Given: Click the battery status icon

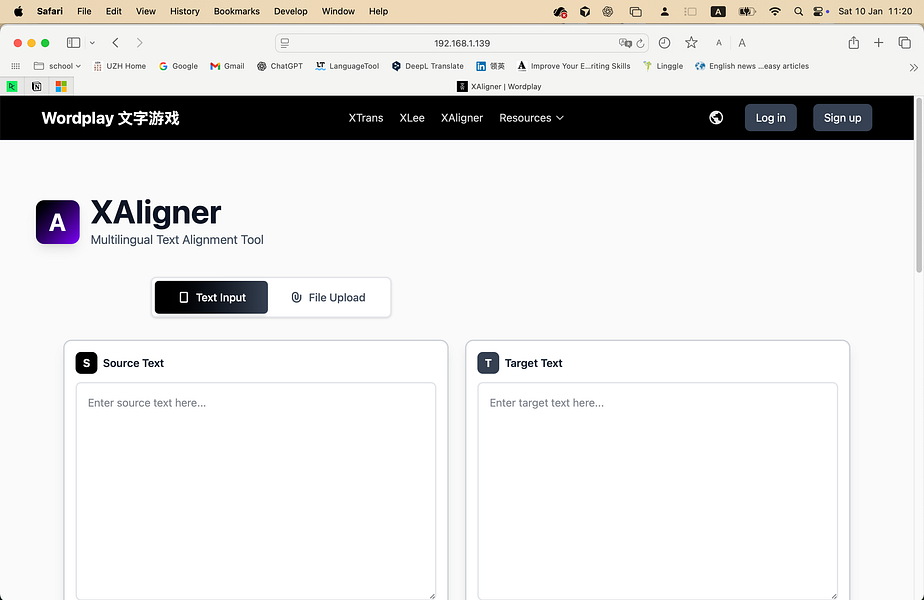Looking at the screenshot, I should pyautogui.click(x=747, y=11).
